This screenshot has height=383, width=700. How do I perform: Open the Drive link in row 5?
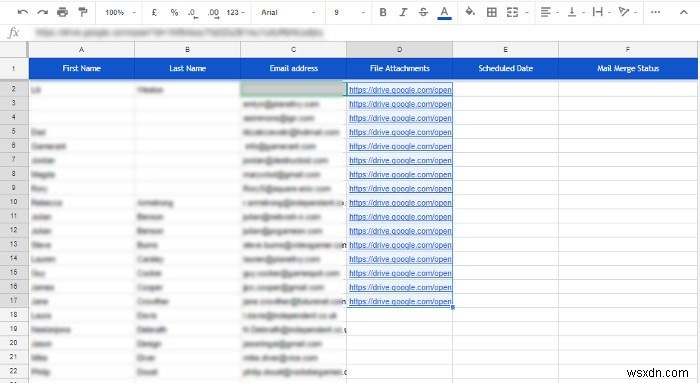pos(400,132)
